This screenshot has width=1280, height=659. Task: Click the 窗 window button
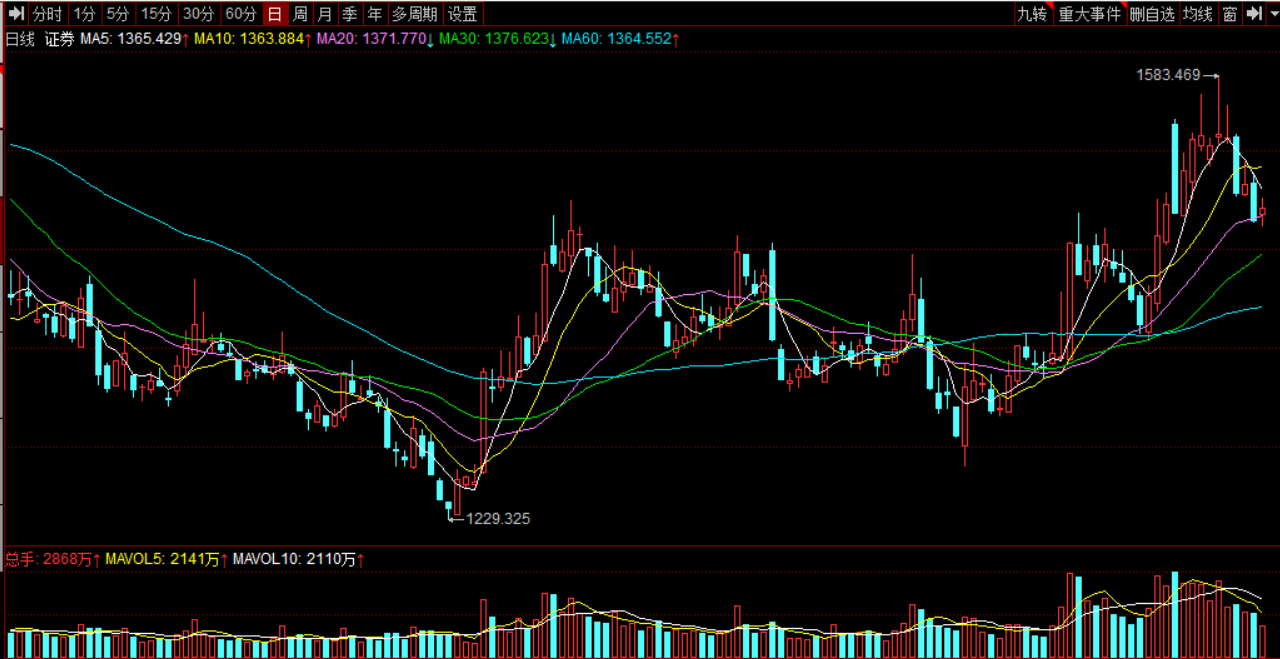(1229, 14)
